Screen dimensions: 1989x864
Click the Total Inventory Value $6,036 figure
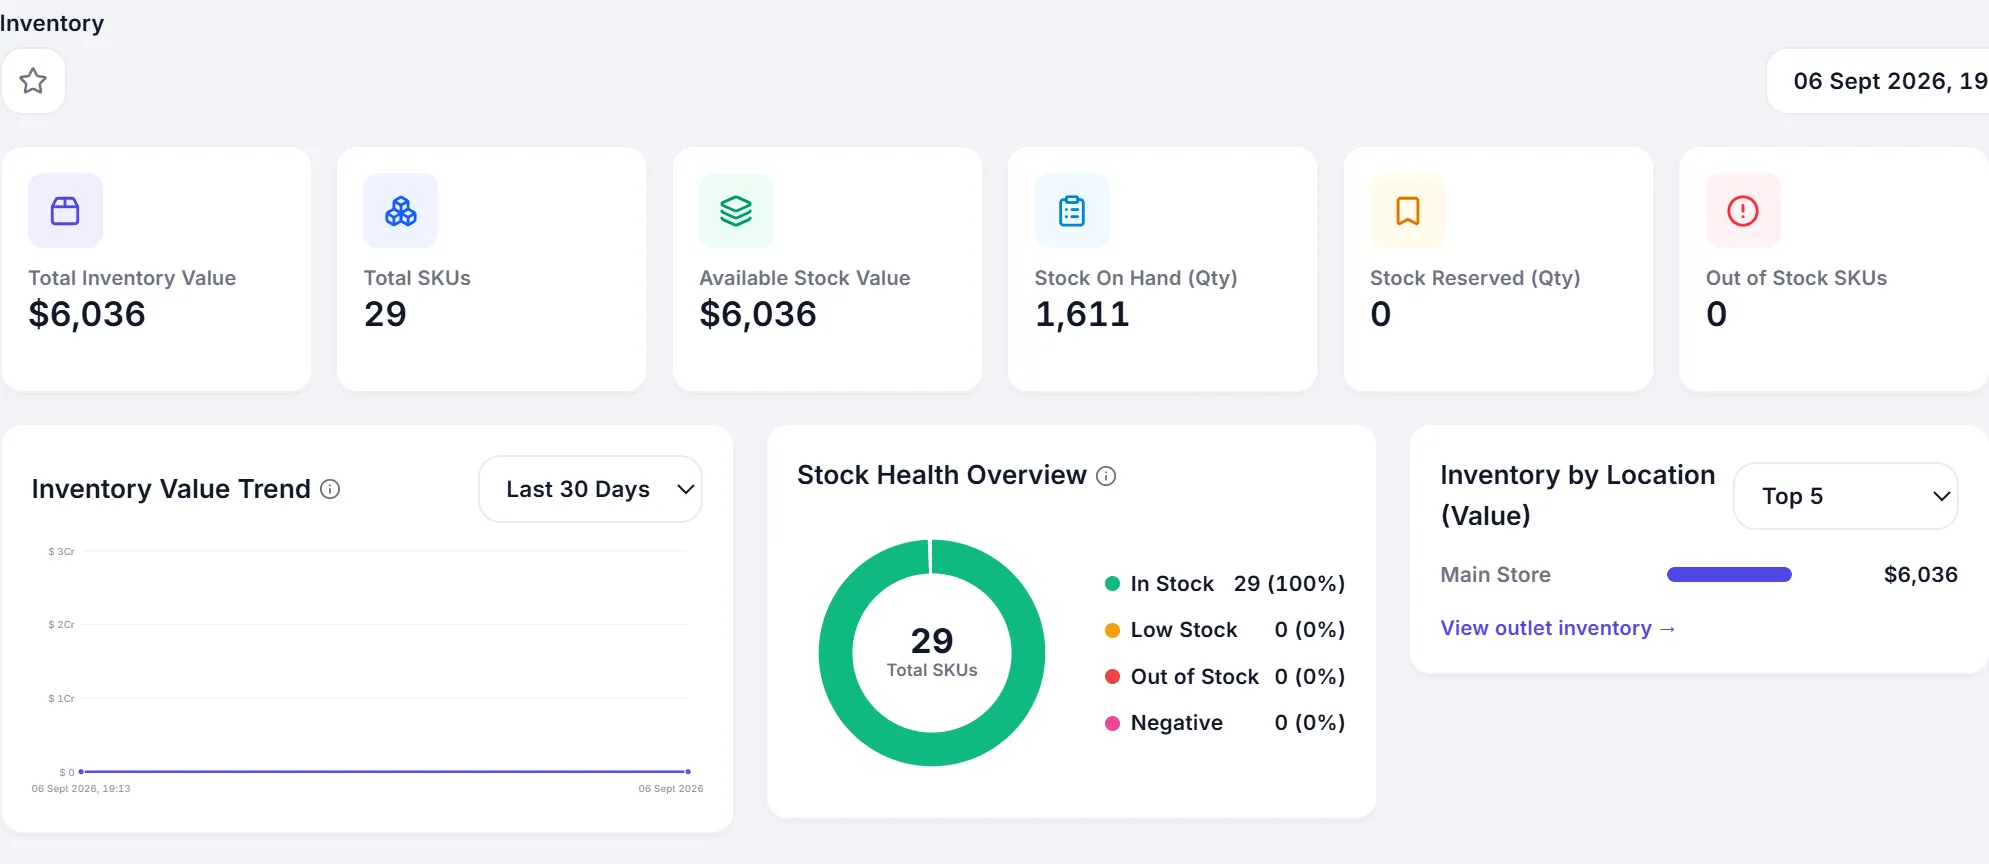(x=87, y=314)
